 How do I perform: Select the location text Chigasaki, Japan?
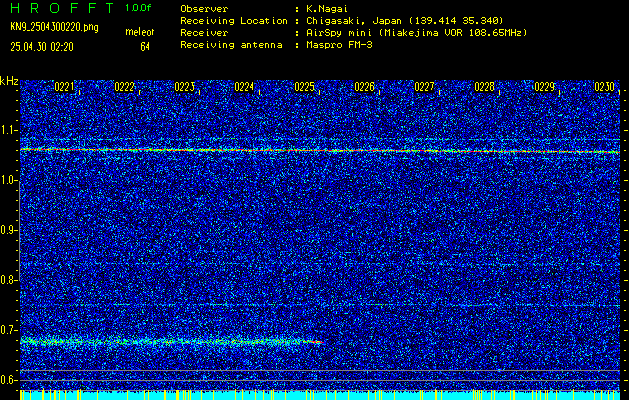[x=355, y=21]
